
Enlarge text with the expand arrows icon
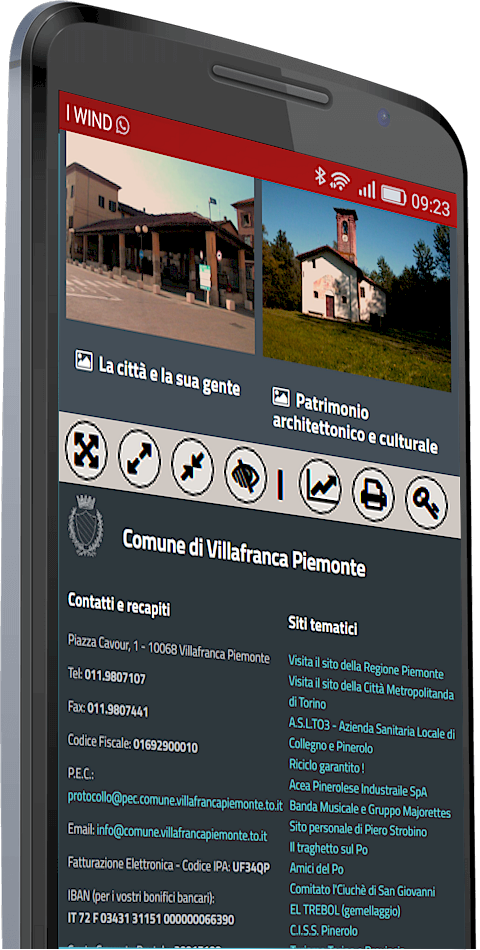tap(139, 460)
